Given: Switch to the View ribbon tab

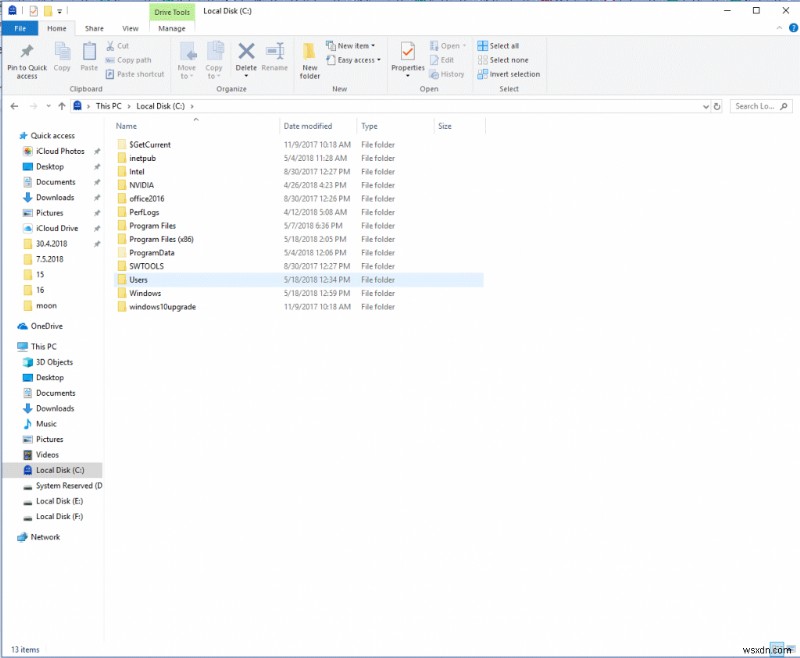Looking at the screenshot, I should (x=131, y=28).
